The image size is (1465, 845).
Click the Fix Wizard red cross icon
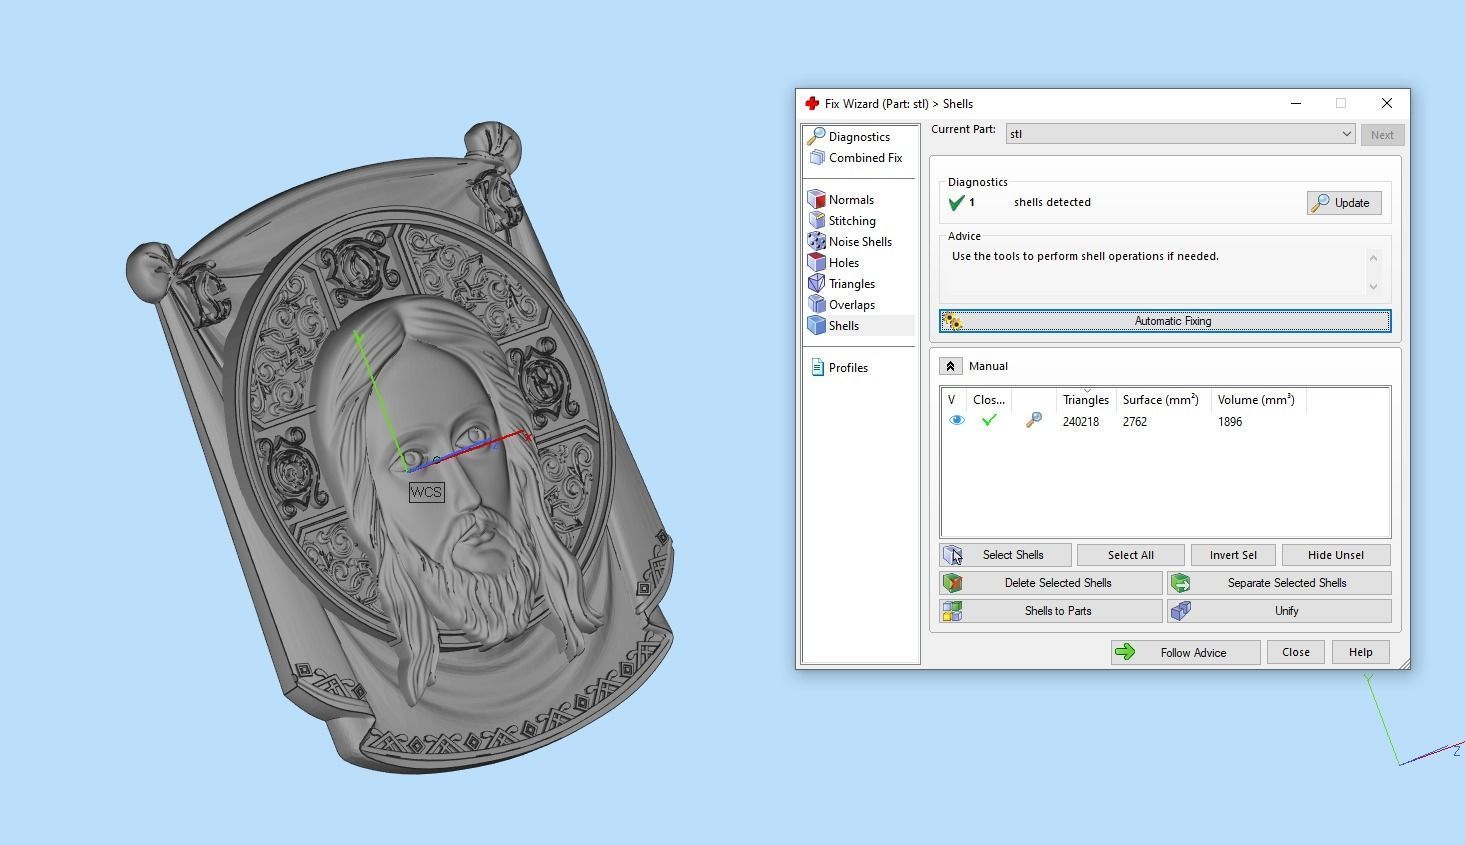click(x=812, y=103)
